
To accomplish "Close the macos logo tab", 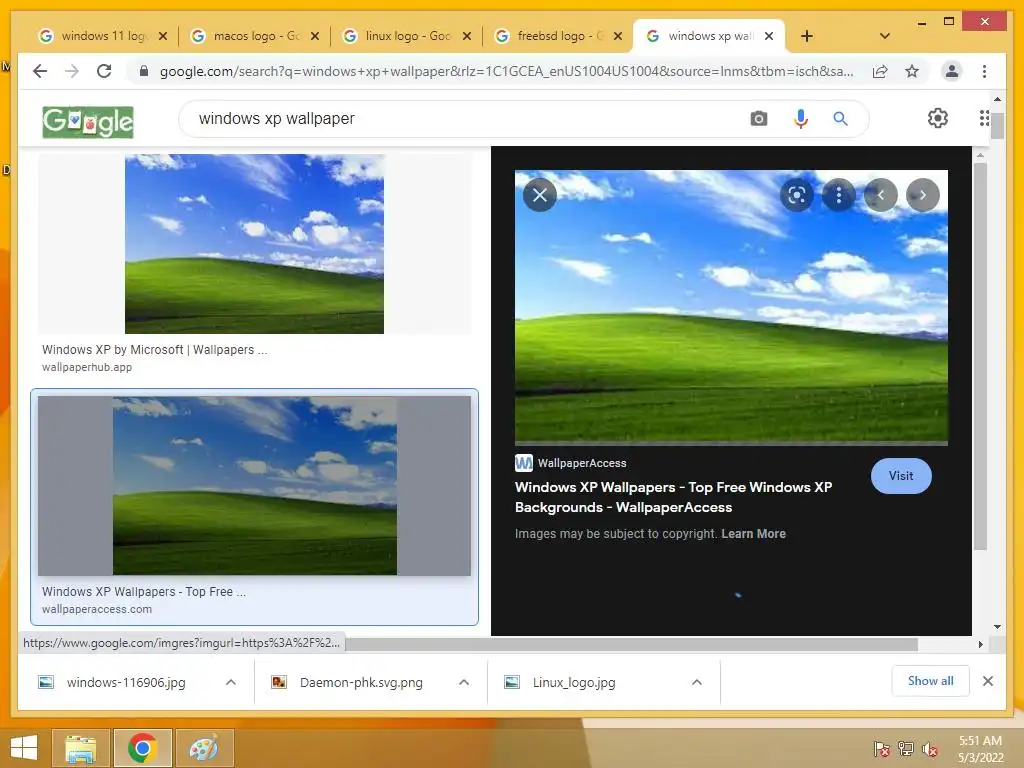I will [315, 36].
